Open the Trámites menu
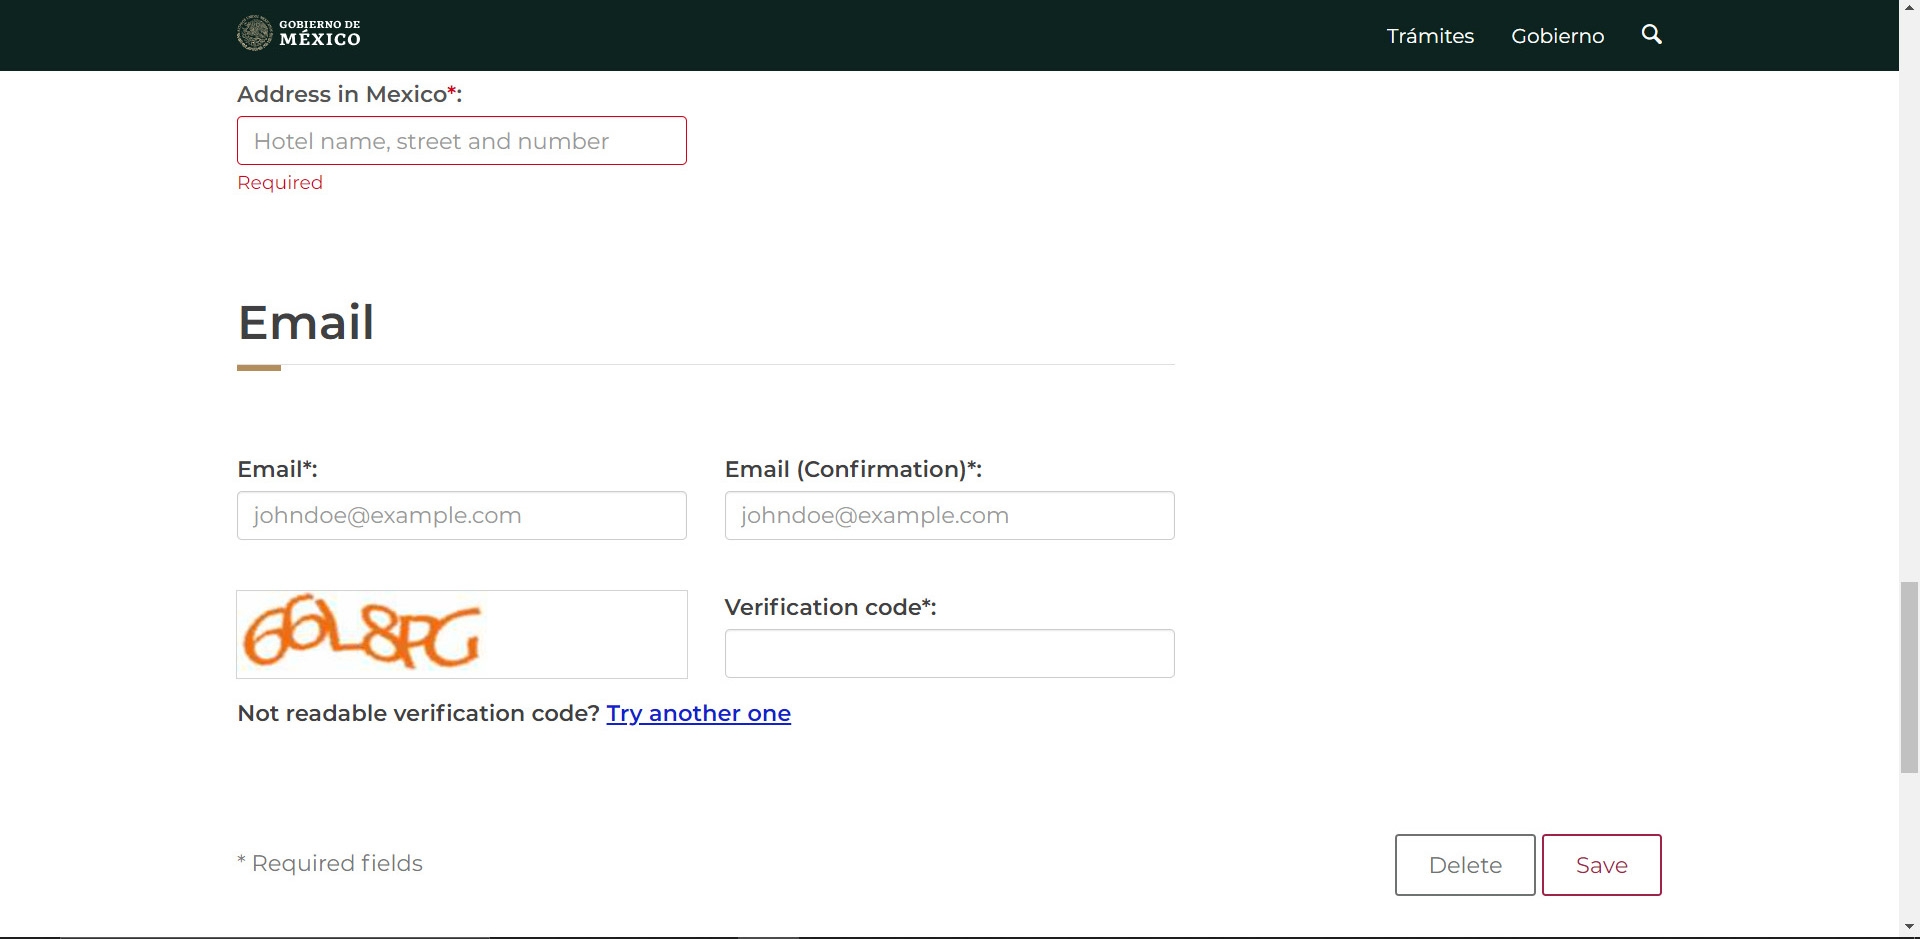The width and height of the screenshot is (1920, 939). point(1429,36)
